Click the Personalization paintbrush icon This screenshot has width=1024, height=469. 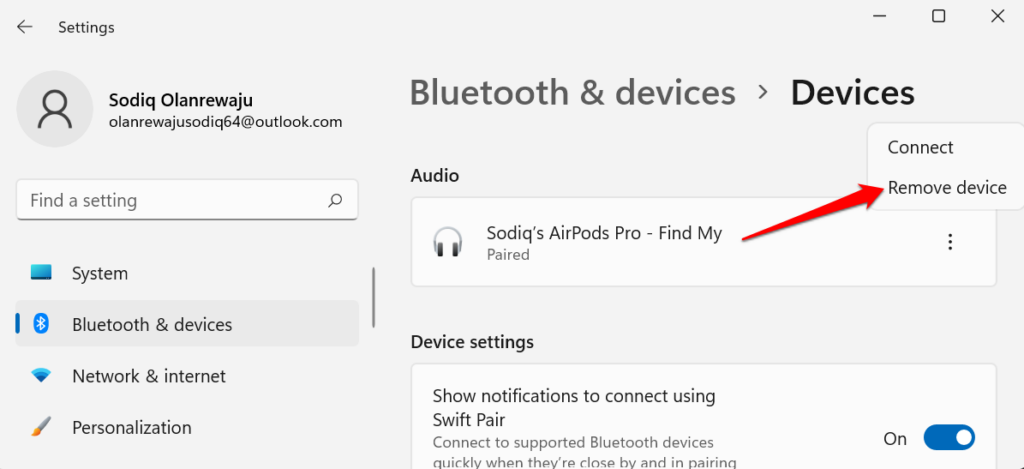click(41, 427)
